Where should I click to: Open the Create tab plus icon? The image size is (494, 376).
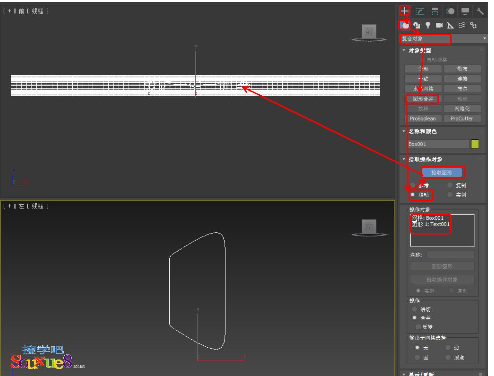[404, 11]
